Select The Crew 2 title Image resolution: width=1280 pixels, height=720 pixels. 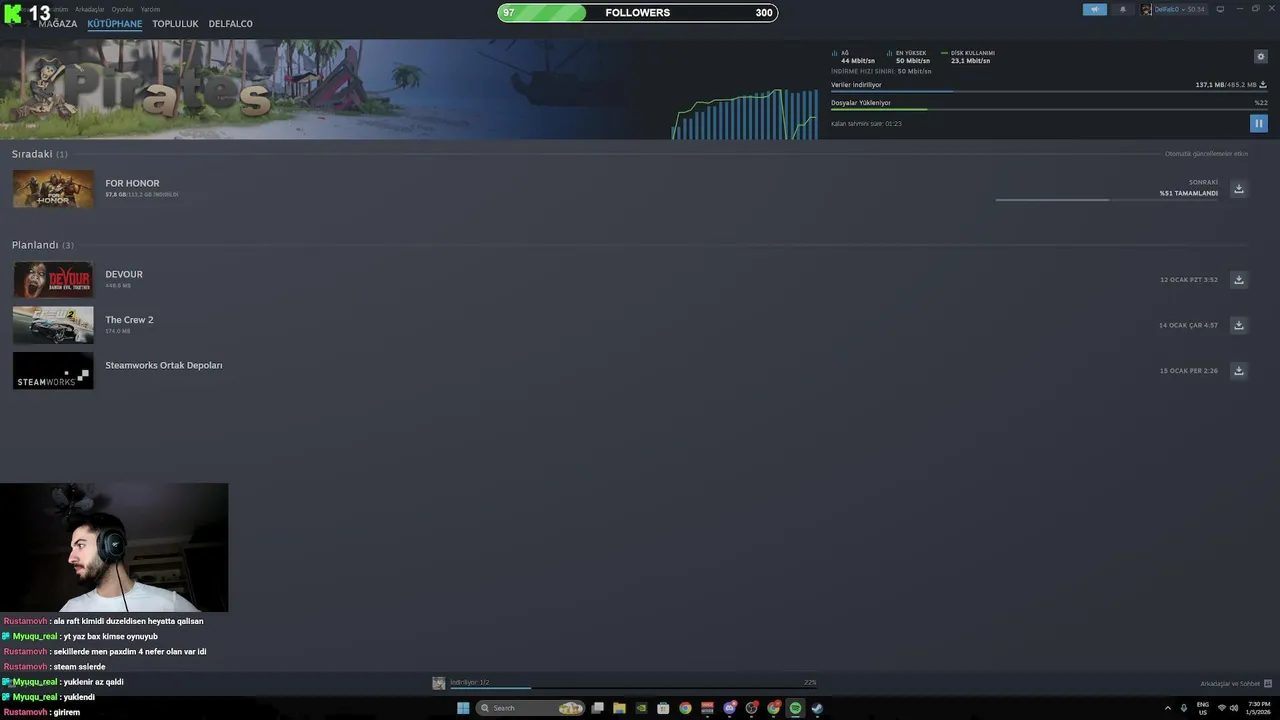[129, 320]
